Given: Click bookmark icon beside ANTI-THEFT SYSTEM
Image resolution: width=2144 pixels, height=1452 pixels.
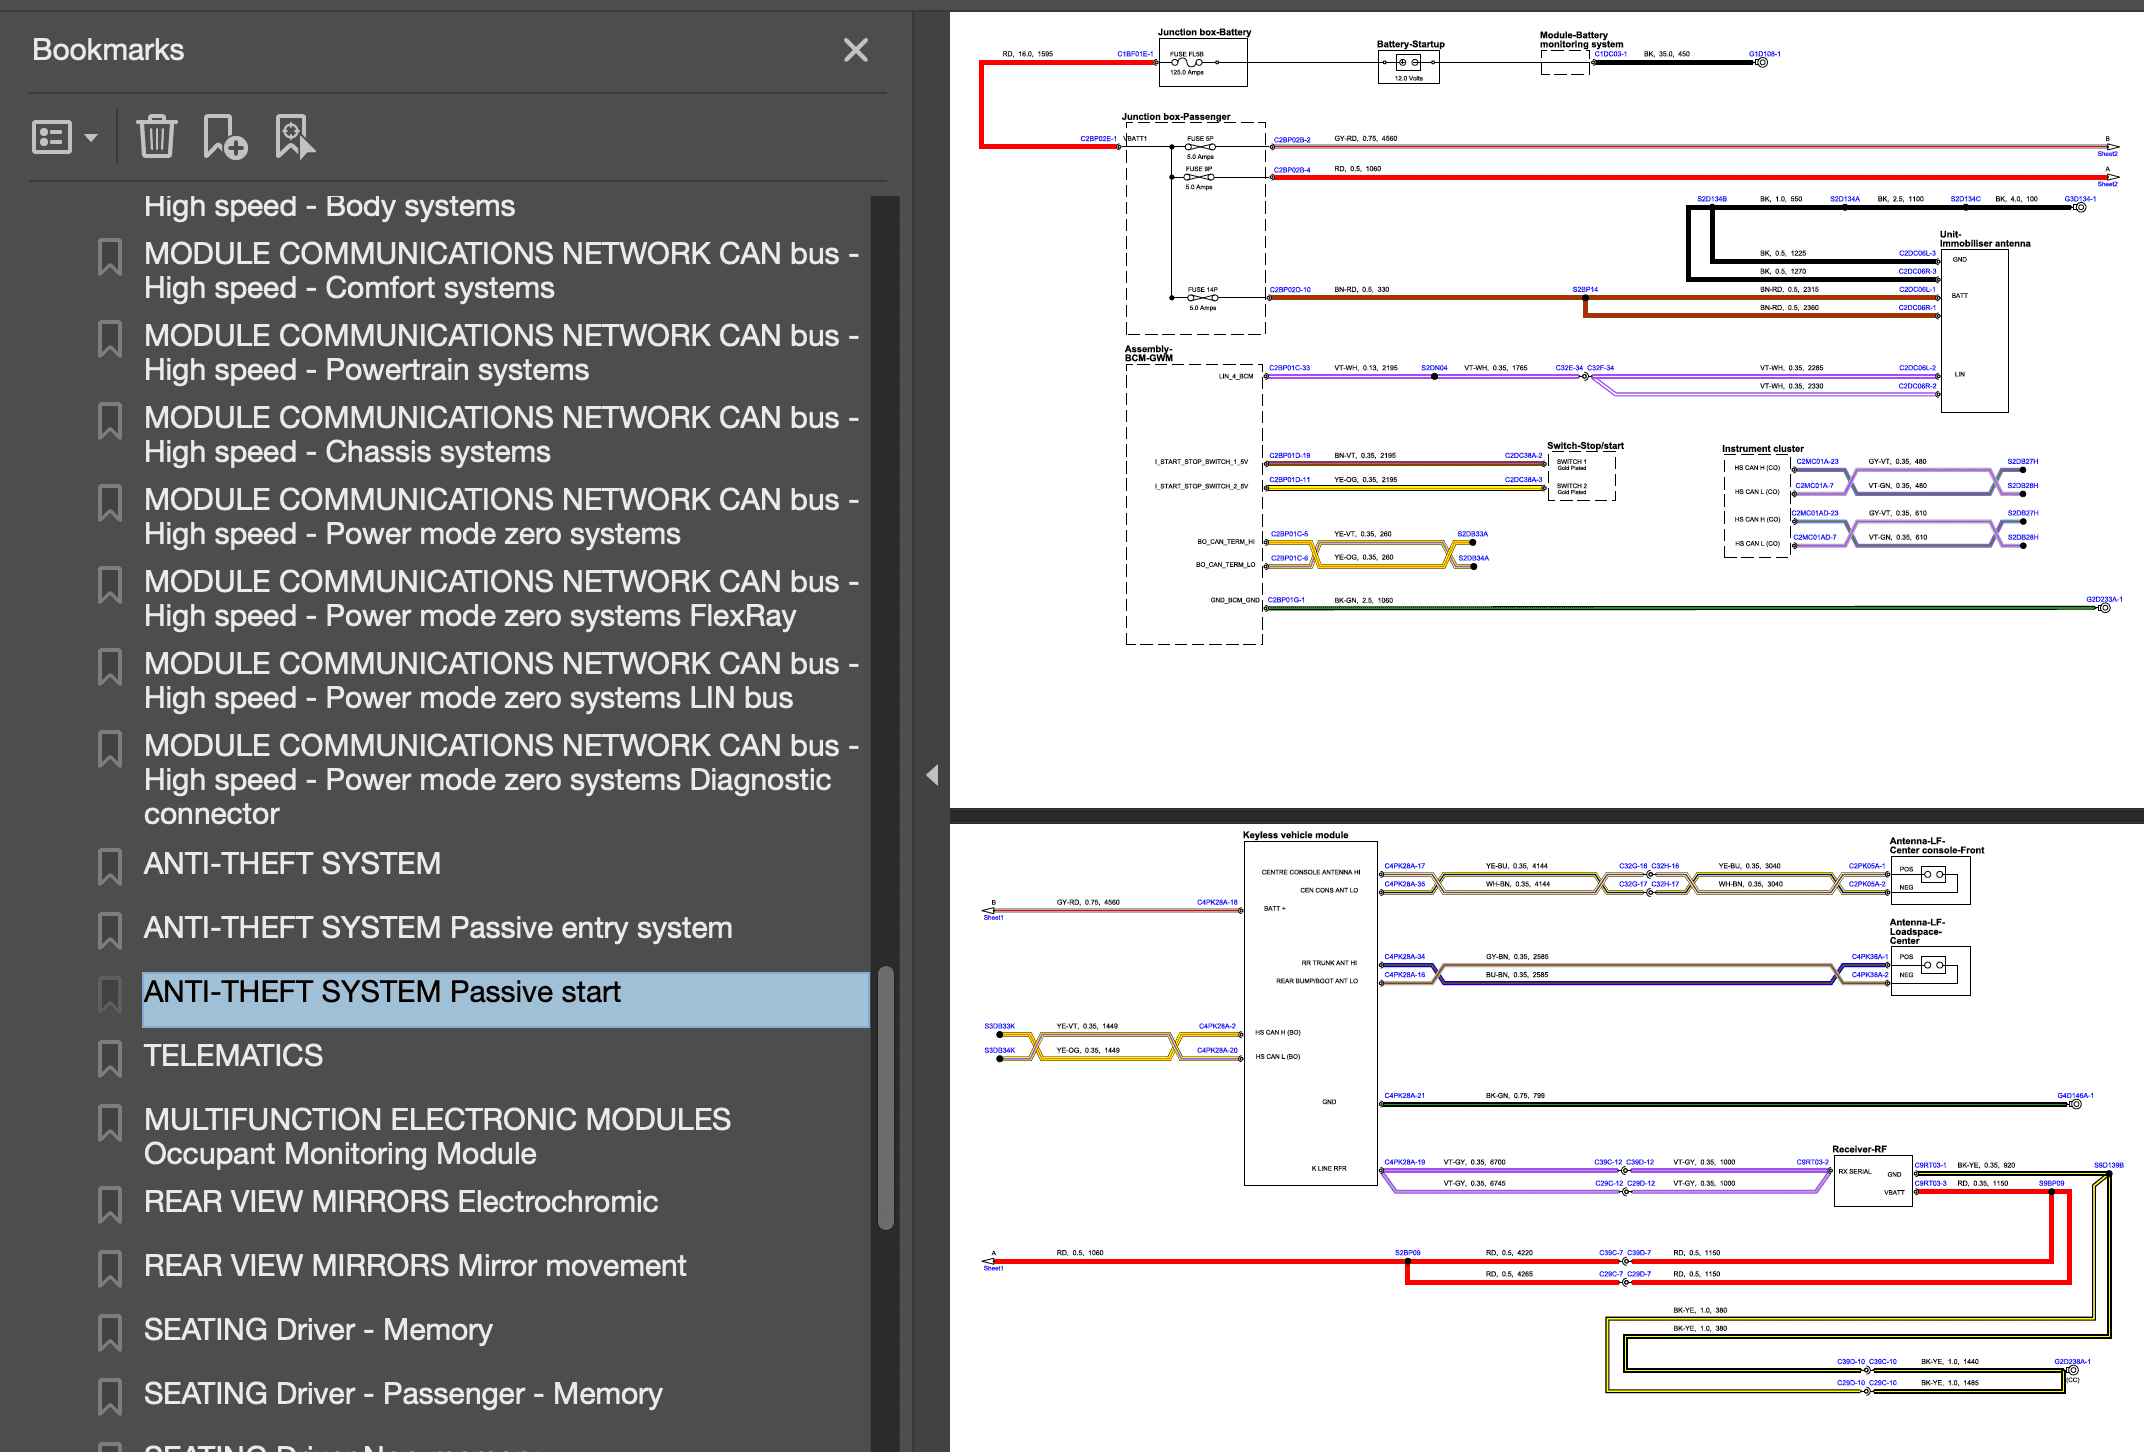Looking at the screenshot, I should 110,866.
